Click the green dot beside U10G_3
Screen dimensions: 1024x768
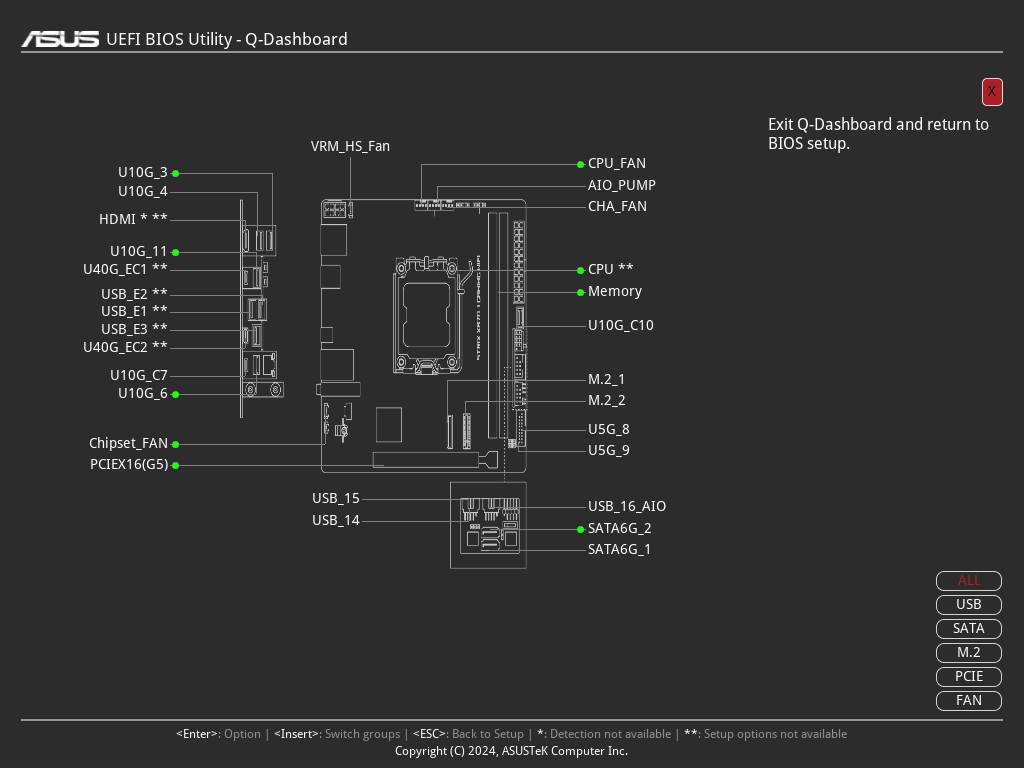click(x=175, y=174)
